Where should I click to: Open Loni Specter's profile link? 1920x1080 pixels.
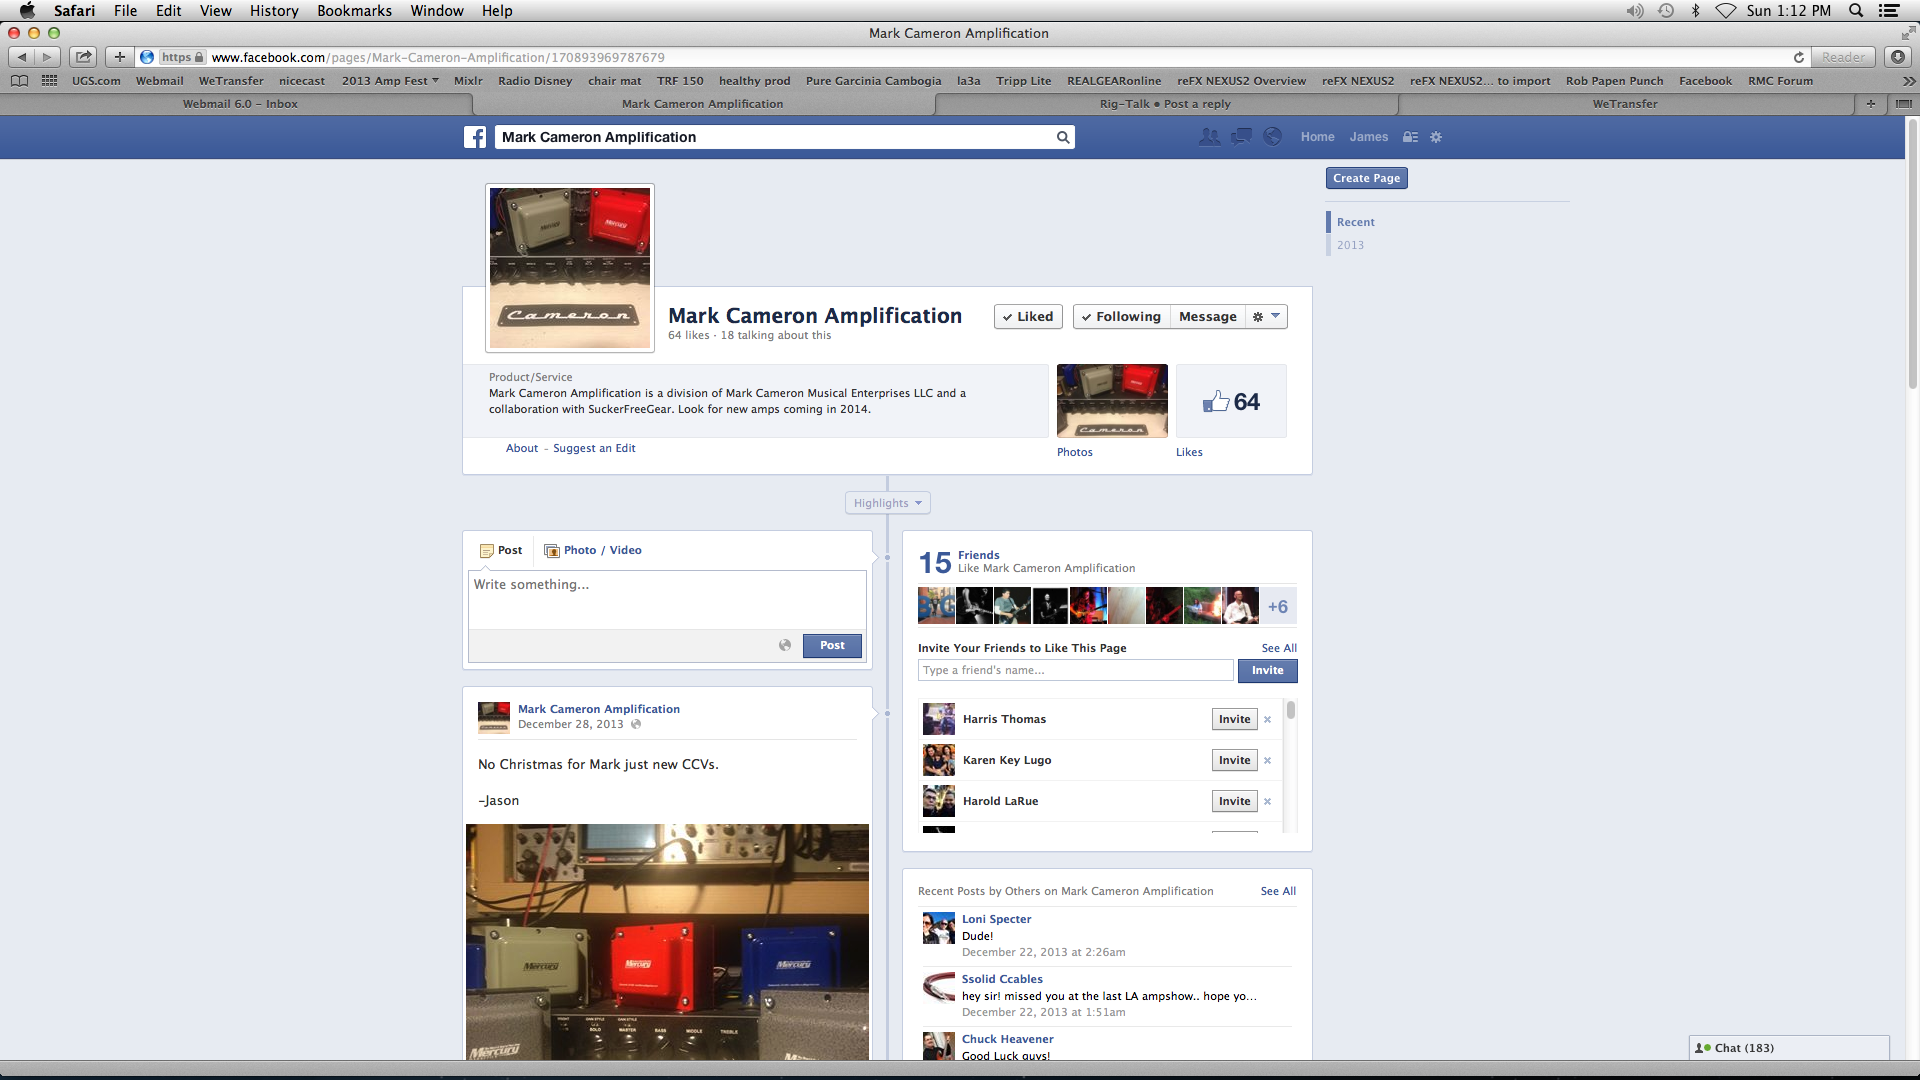point(997,920)
